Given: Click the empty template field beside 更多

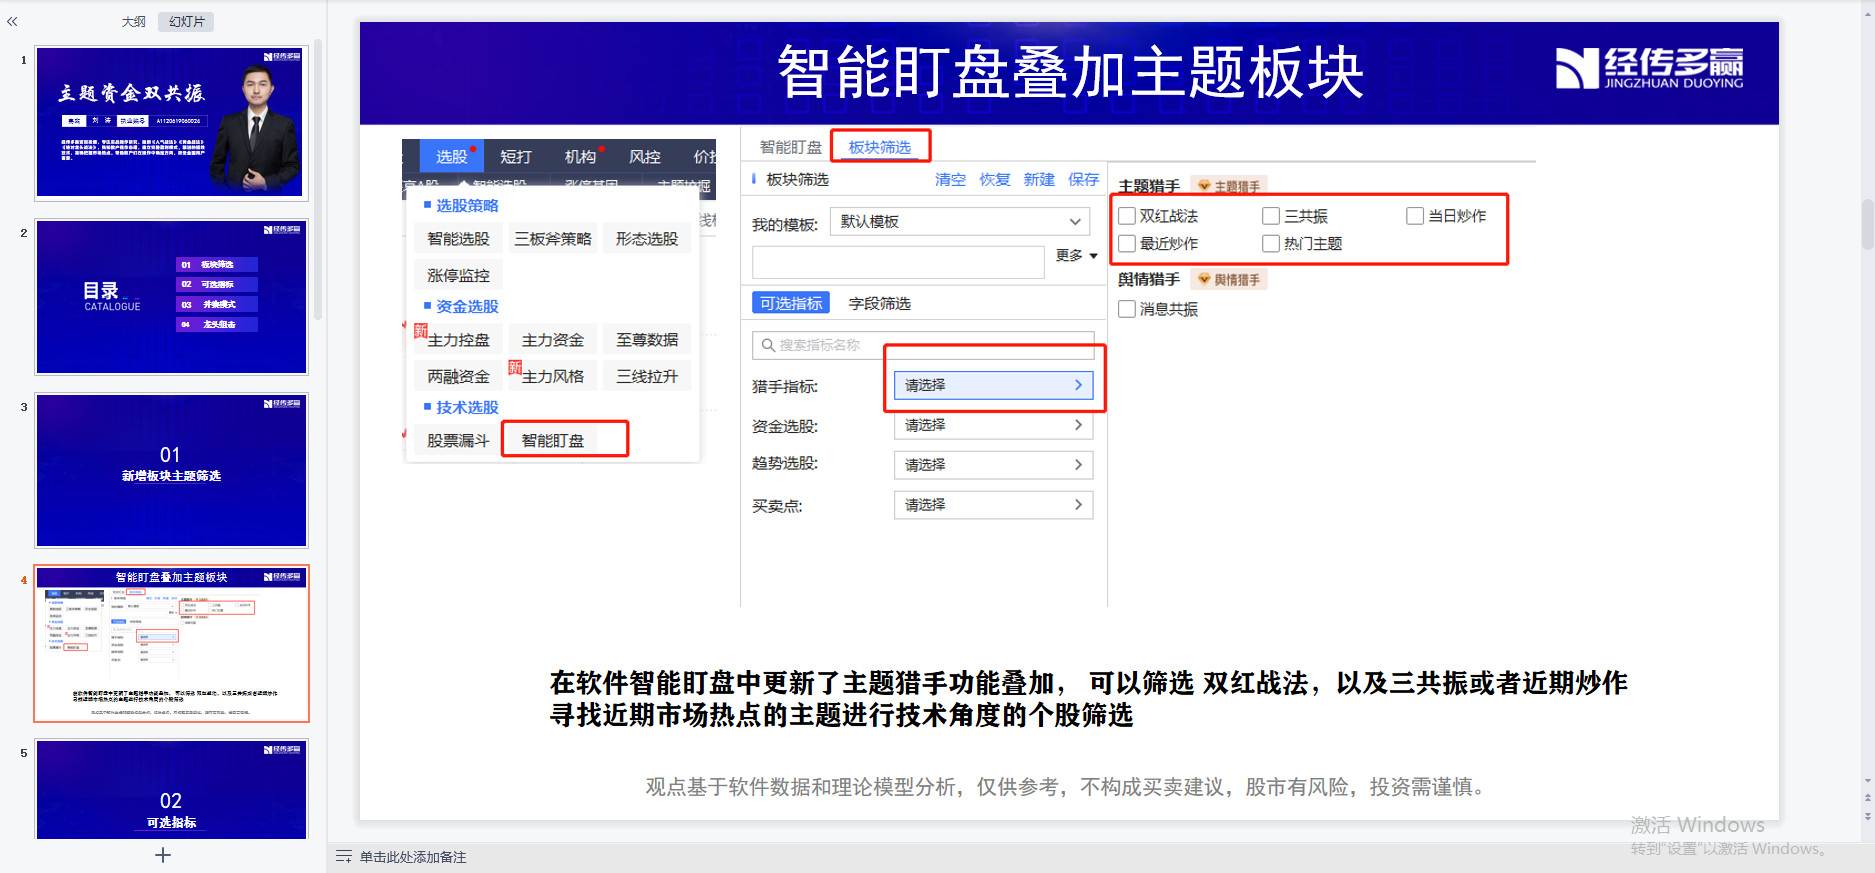Looking at the screenshot, I should coord(898,262).
